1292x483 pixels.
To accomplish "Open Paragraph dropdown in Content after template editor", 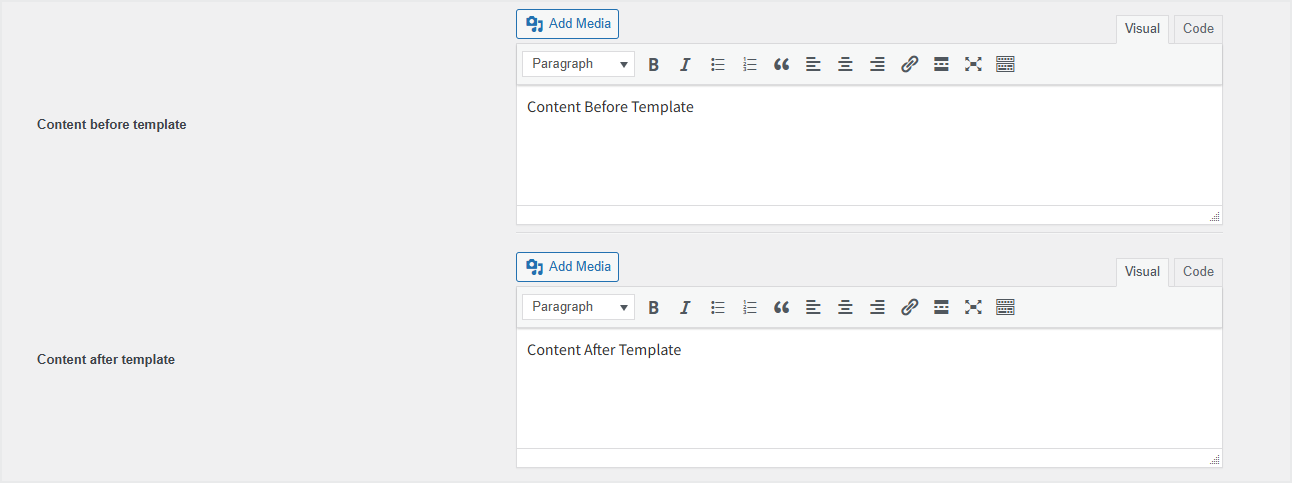I will 578,307.
